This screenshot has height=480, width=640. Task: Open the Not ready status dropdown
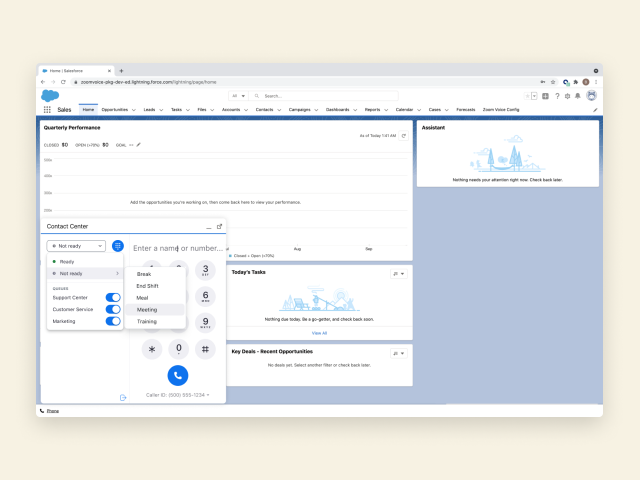tap(77, 245)
